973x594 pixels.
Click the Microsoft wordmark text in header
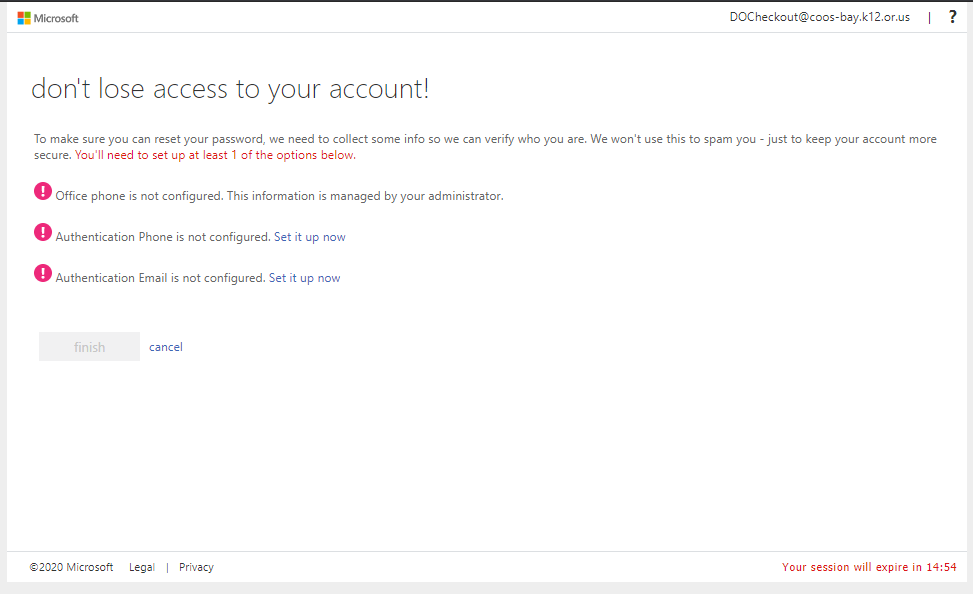click(56, 19)
